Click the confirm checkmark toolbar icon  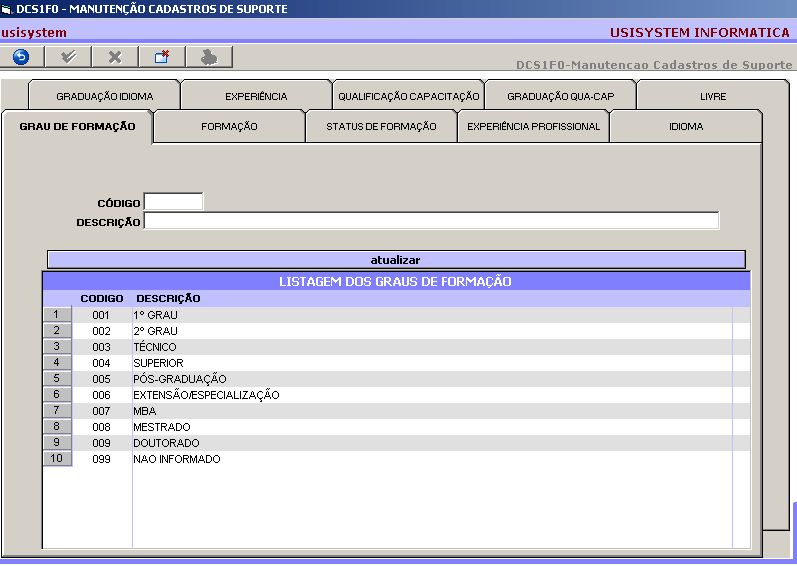[x=68, y=56]
